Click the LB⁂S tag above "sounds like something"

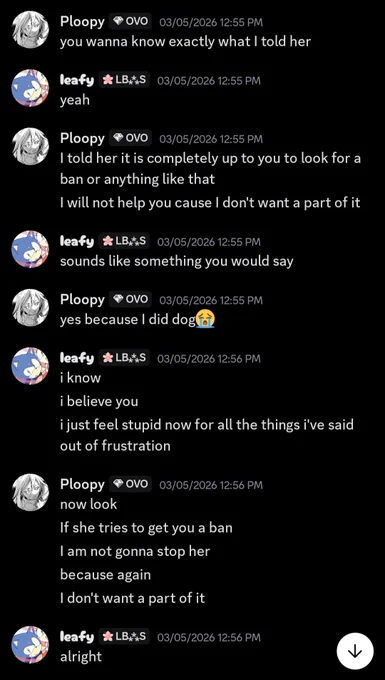[x=124, y=241]
